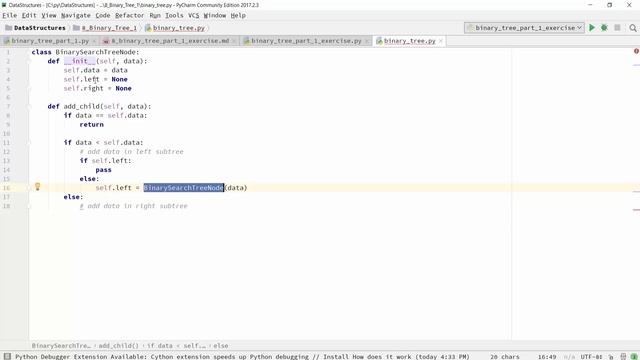Open the Help menu
This screenshot has height=360, width=640.
pyautogui.click(x=238, y=16)
